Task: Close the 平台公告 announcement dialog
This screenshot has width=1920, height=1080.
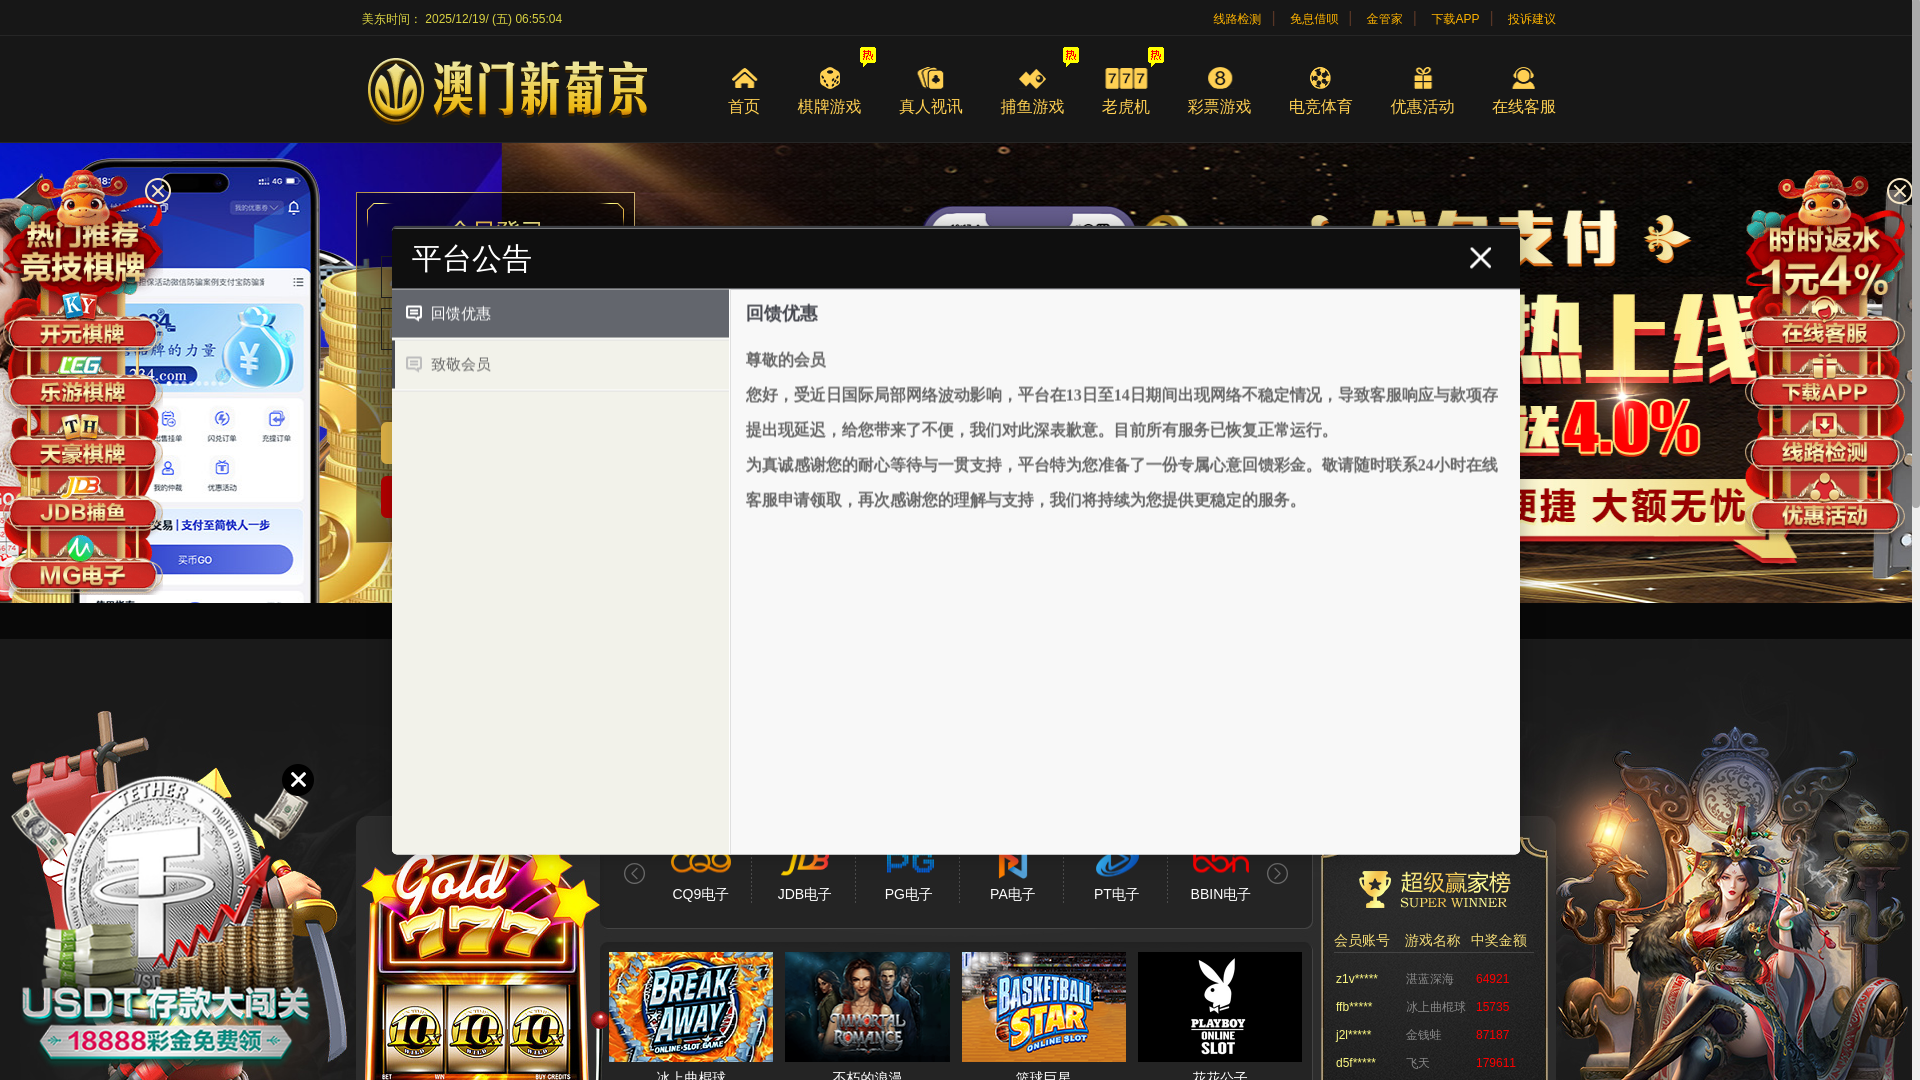Action: (x=1480, y=258)
